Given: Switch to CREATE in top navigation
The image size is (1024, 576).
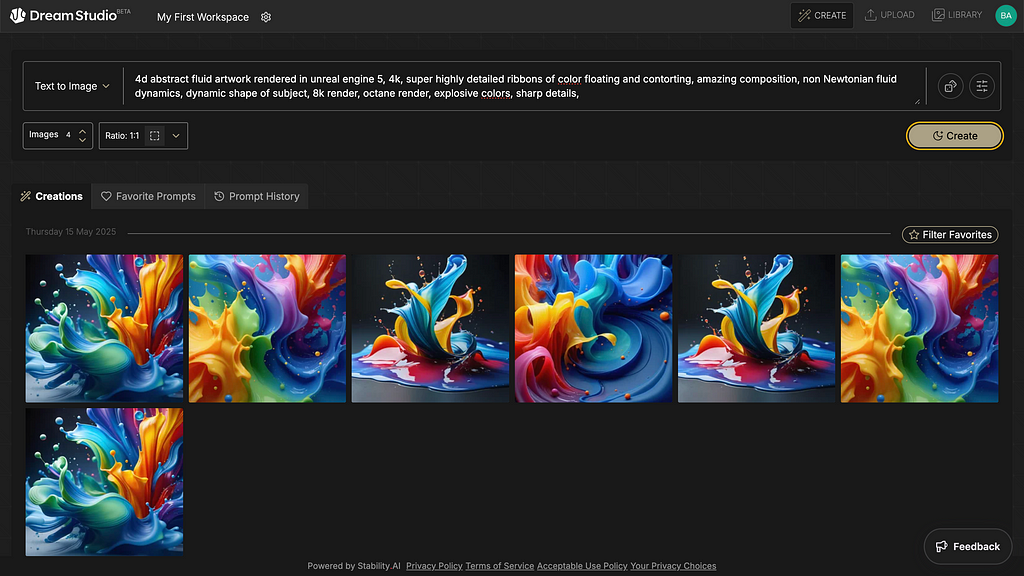Looking at the screenshot, I should (x=822, y=15).
